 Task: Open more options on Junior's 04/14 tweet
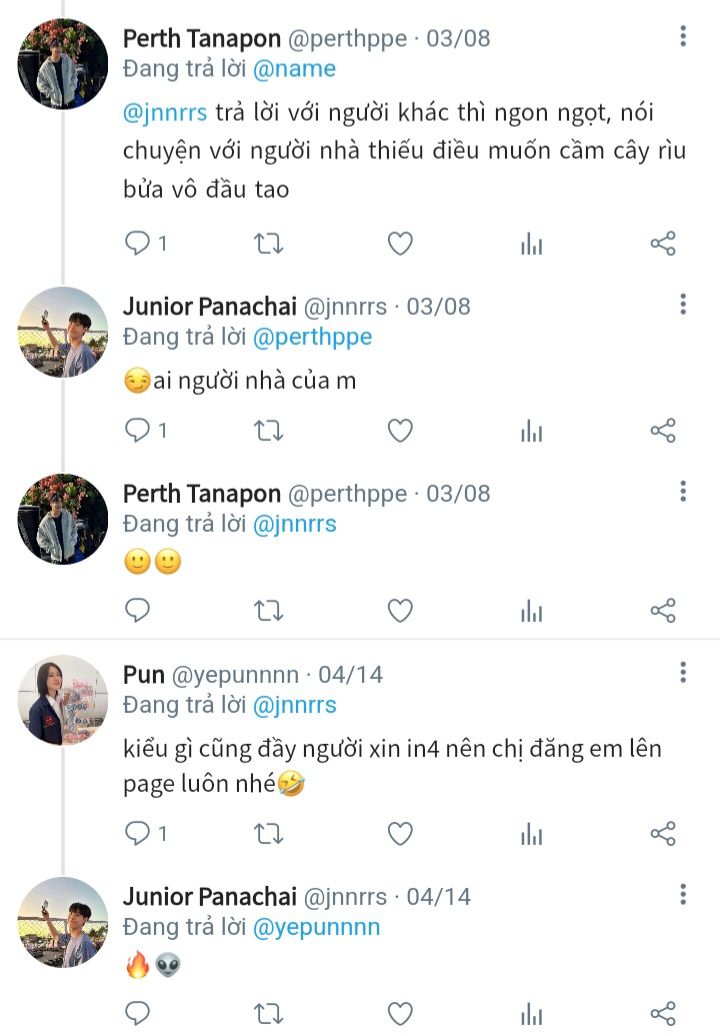683,895
